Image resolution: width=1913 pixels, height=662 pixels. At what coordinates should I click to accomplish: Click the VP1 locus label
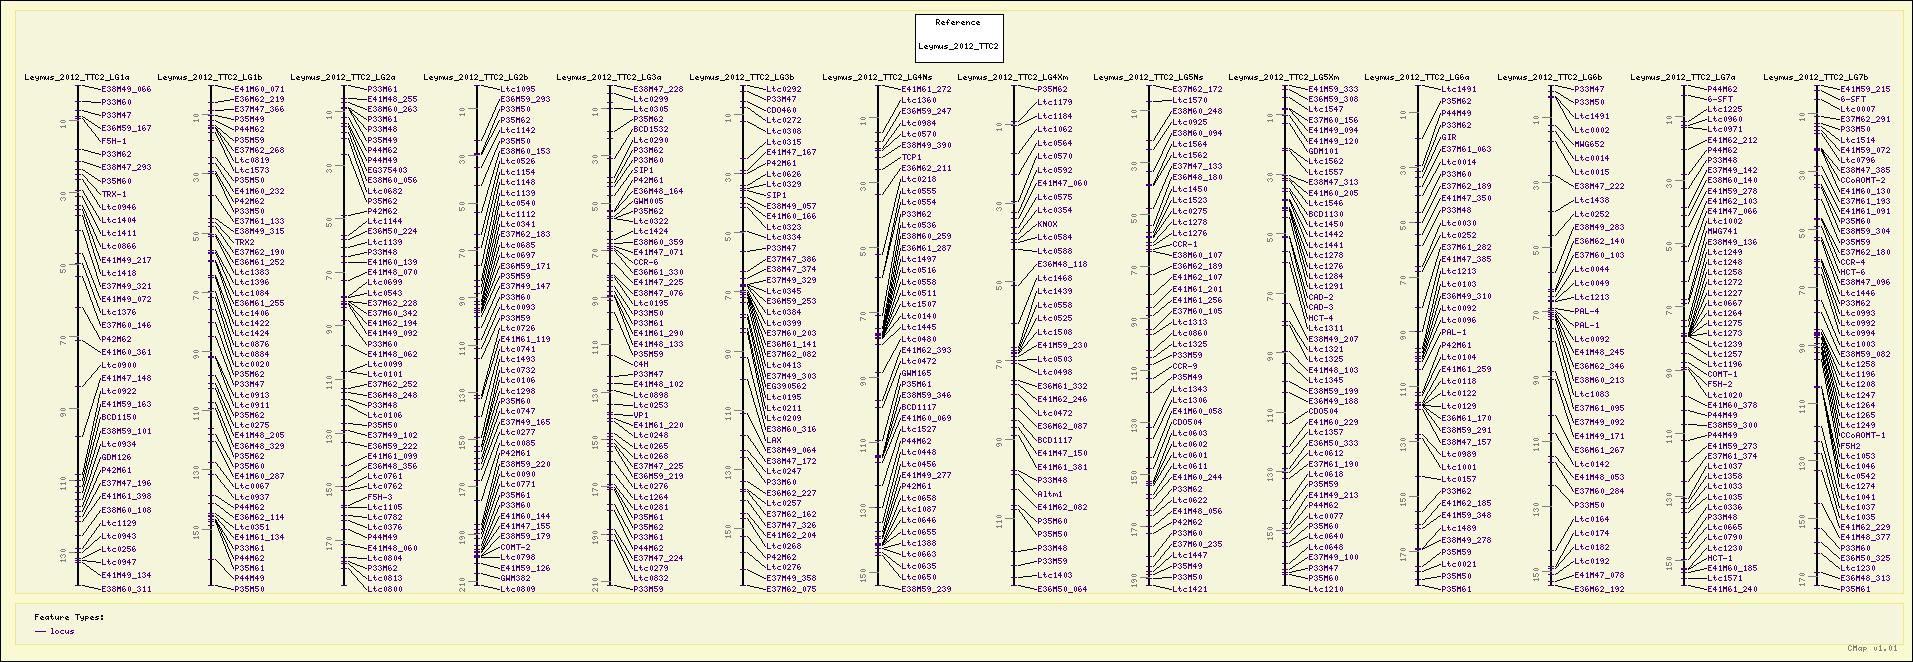tap(641, 415)
